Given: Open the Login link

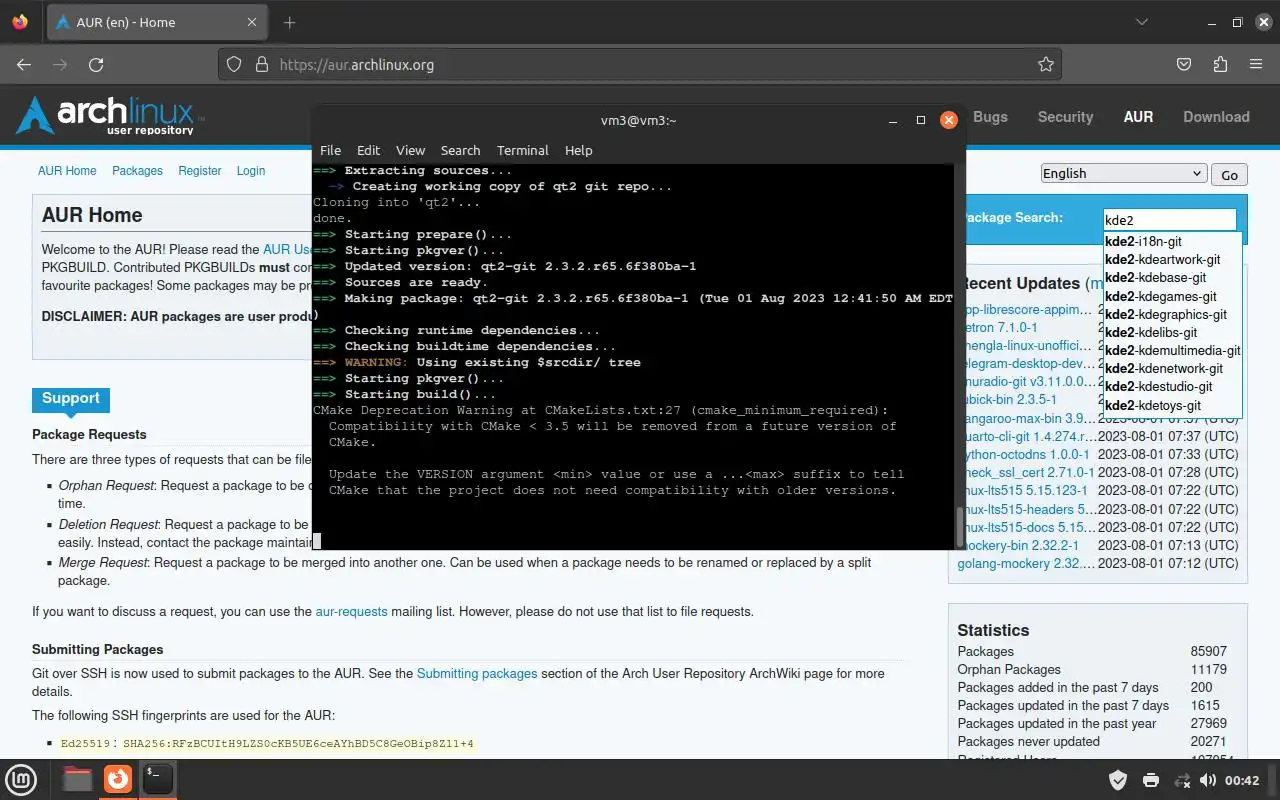Looking at the screenshot, I should tap(251, 171).
